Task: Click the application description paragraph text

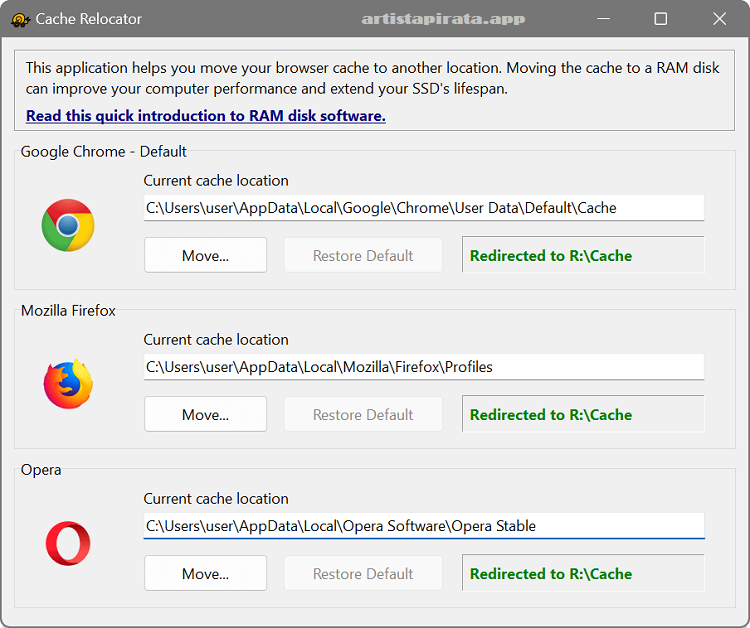Action: [372, 78]
